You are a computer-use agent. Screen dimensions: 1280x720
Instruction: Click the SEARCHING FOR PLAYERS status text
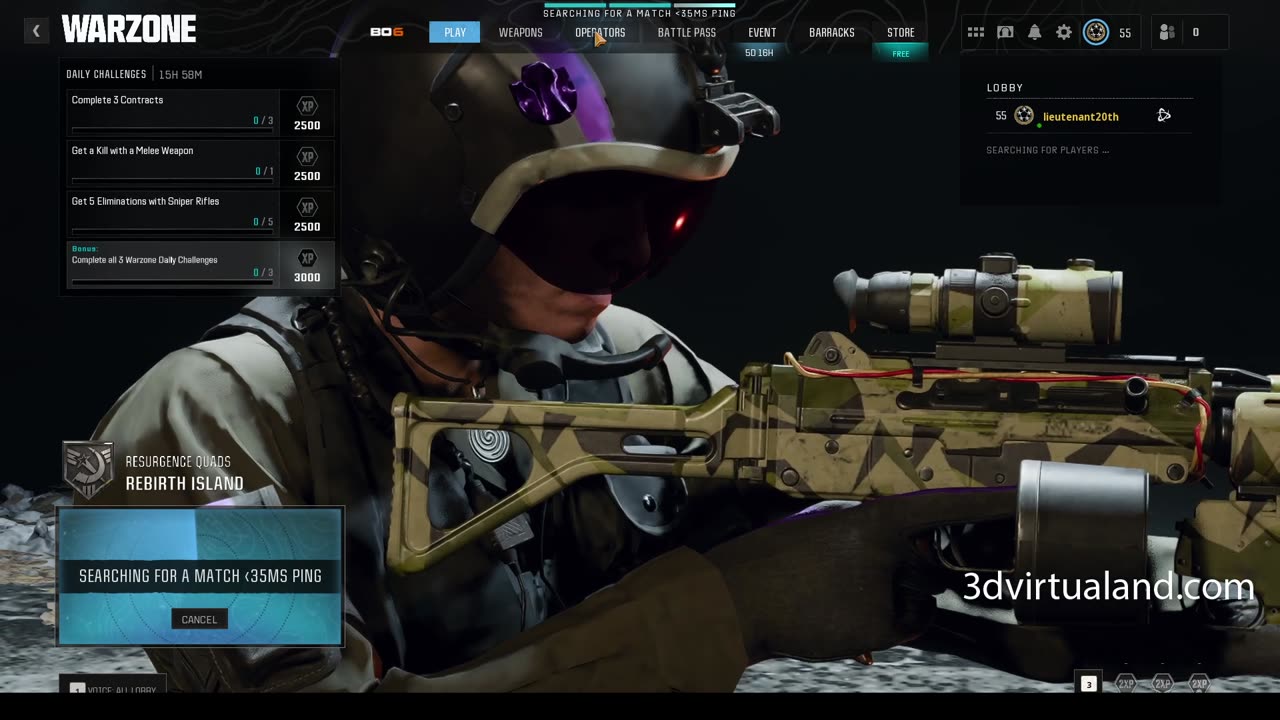(1048, 150)
